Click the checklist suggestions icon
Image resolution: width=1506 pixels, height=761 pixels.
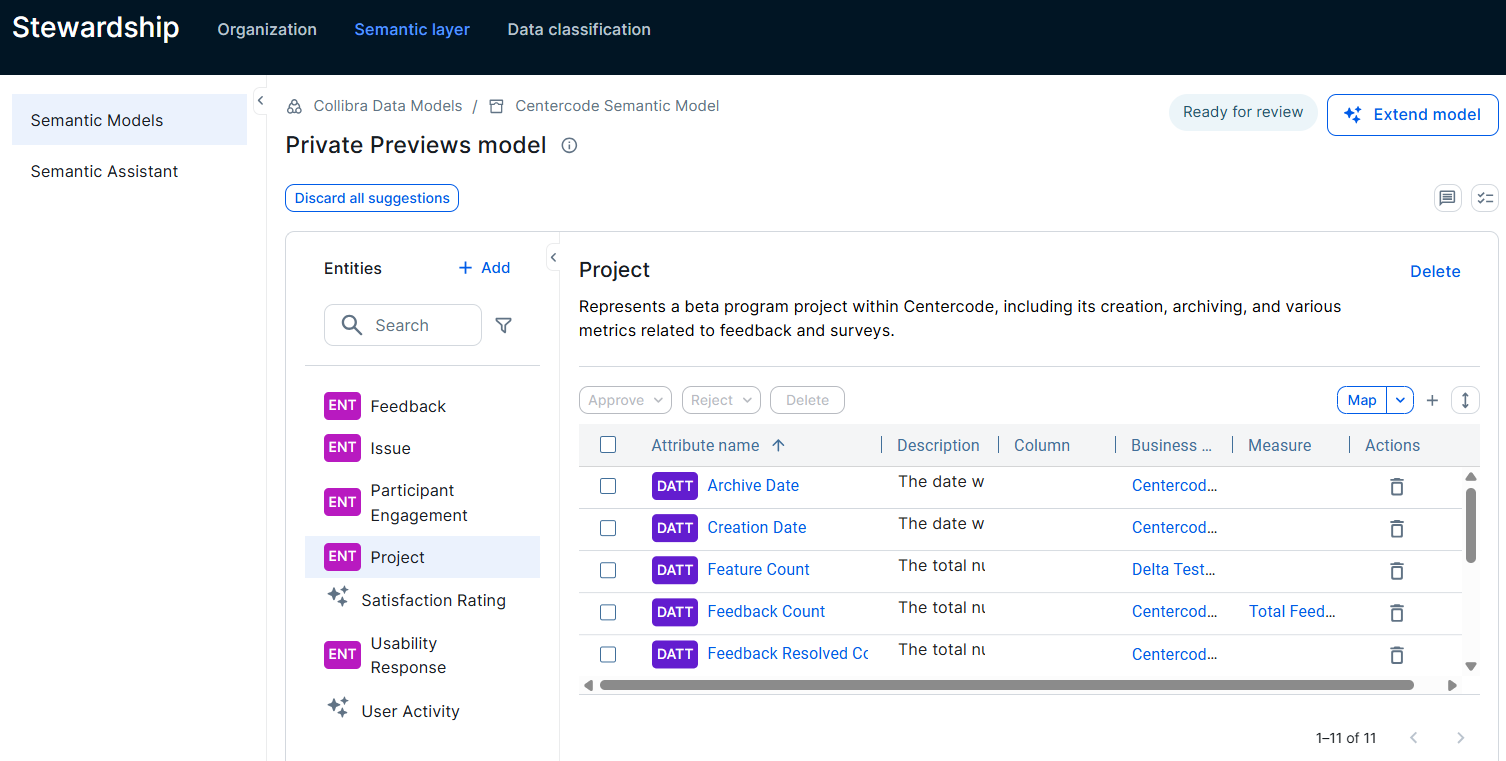1484,198
